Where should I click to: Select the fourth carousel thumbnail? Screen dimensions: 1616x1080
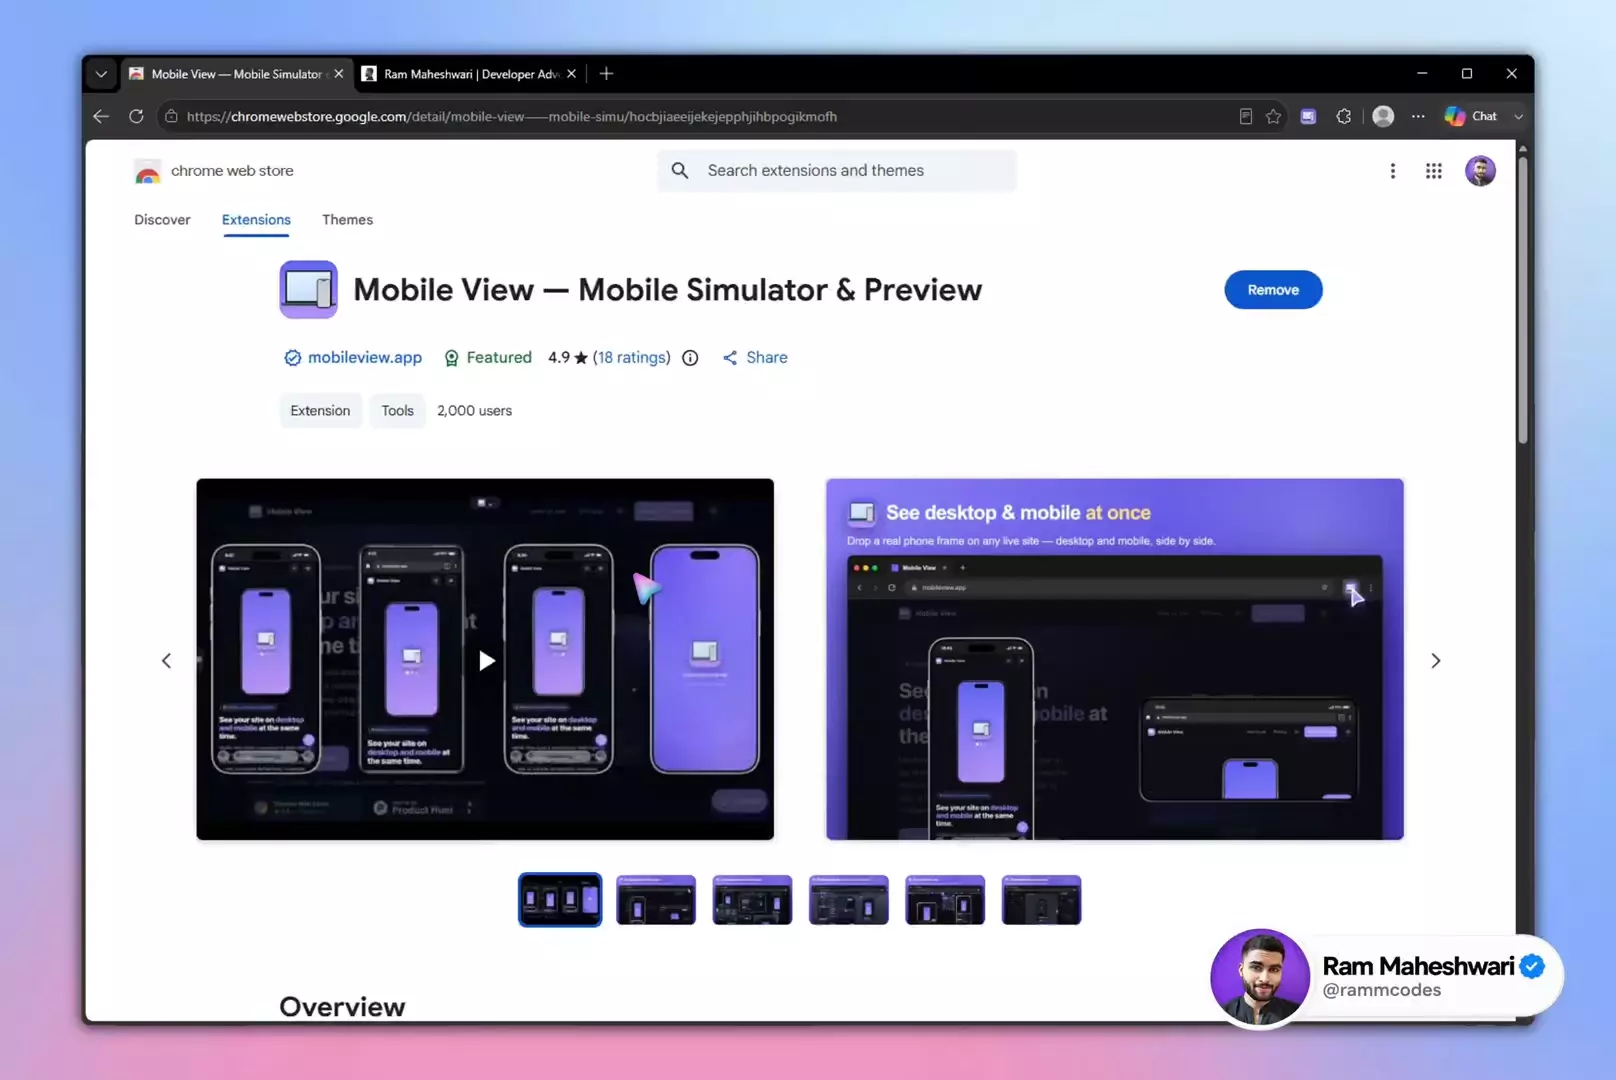[848, 900]
